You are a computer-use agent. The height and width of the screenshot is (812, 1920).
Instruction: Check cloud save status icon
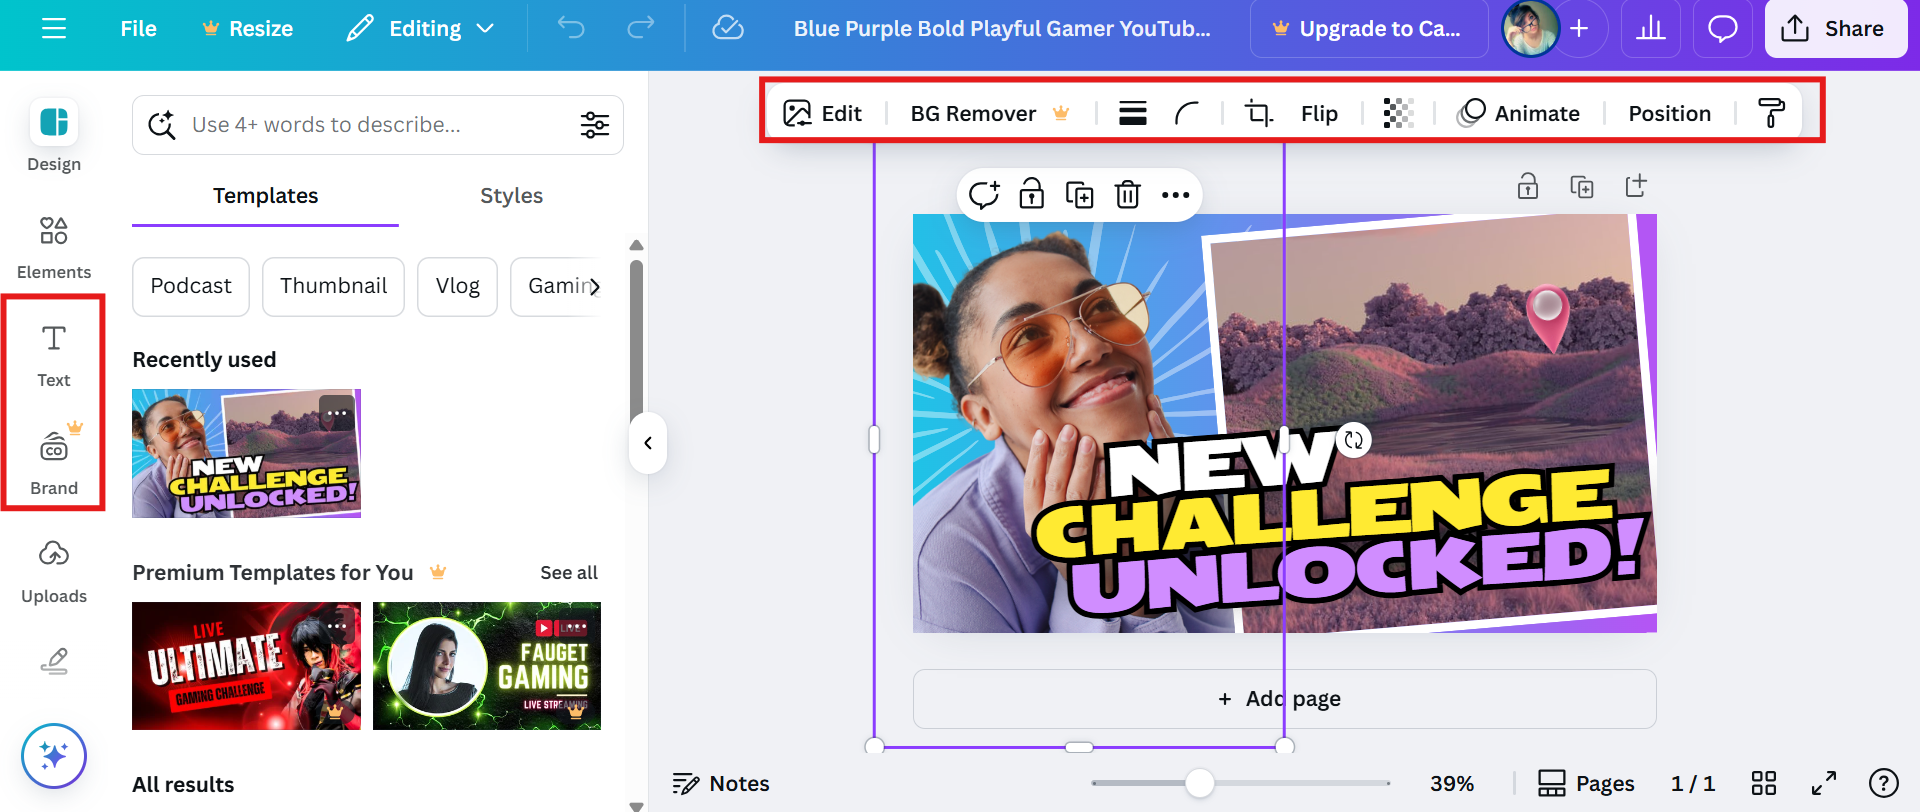click(x=727, y=28)
